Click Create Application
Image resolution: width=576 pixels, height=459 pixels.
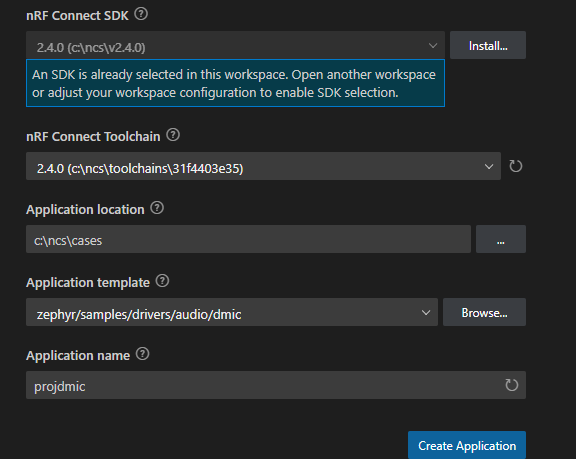[x=467, y=445]
